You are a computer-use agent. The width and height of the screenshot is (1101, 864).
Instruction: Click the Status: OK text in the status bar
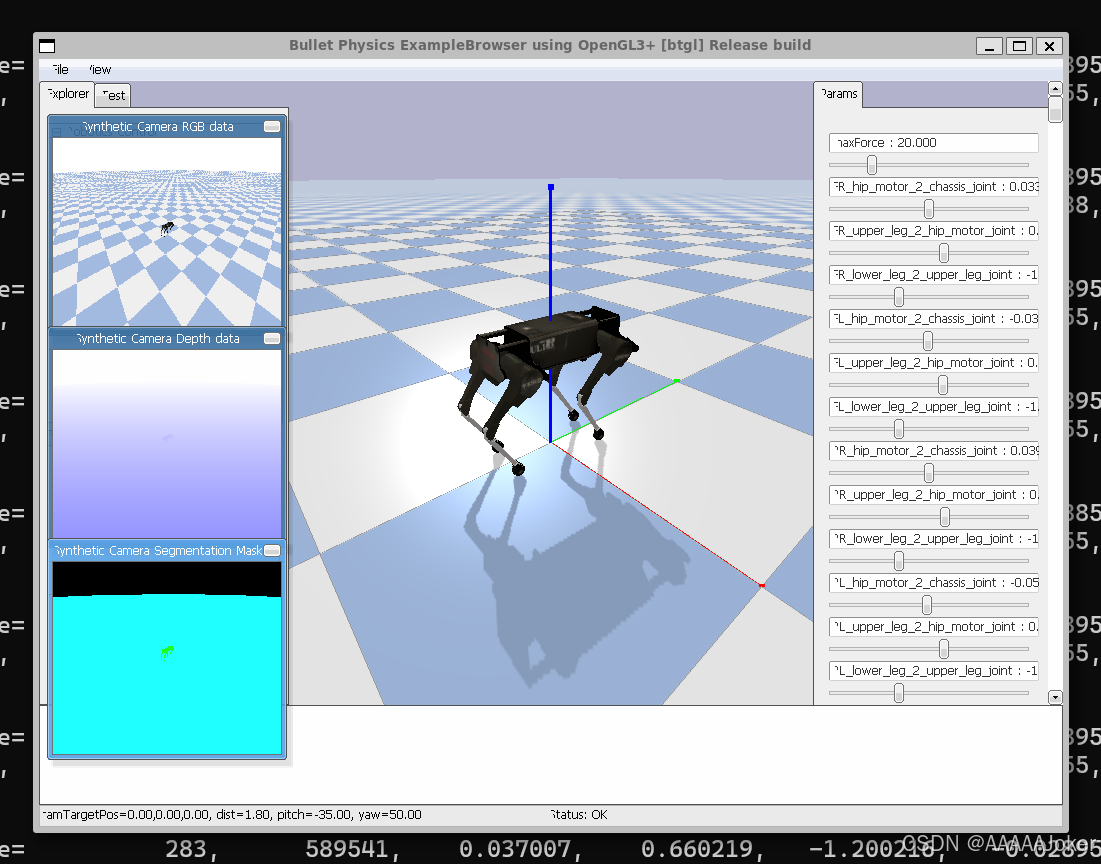[x=578, y=815]
